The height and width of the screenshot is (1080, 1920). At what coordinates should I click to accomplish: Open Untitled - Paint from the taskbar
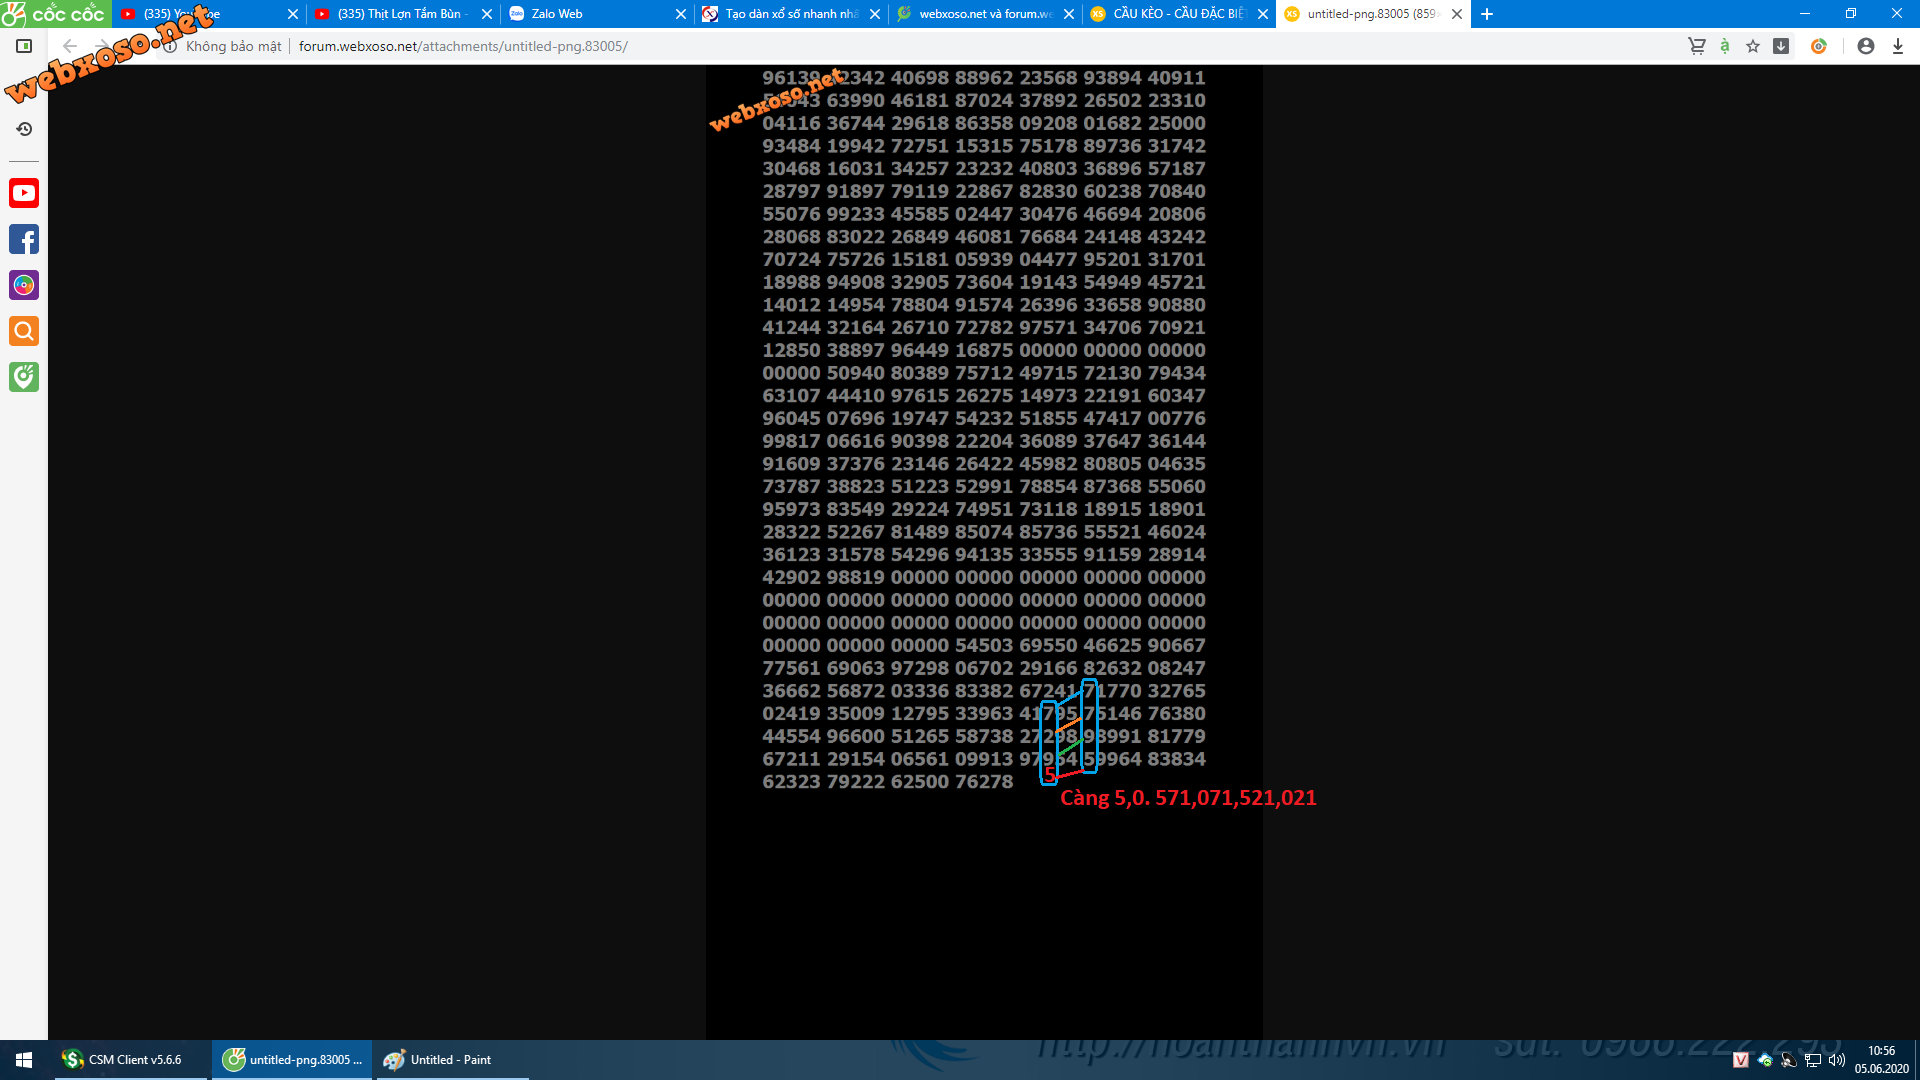pos(451,1060)
